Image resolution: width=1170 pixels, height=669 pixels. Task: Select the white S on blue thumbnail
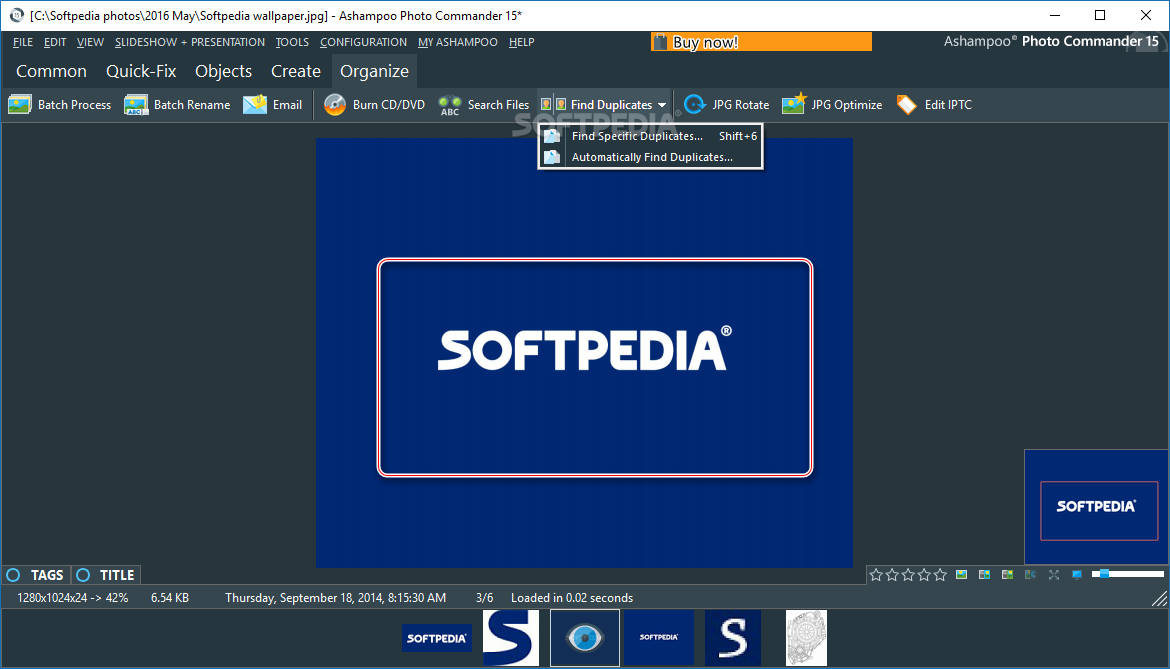733,638
